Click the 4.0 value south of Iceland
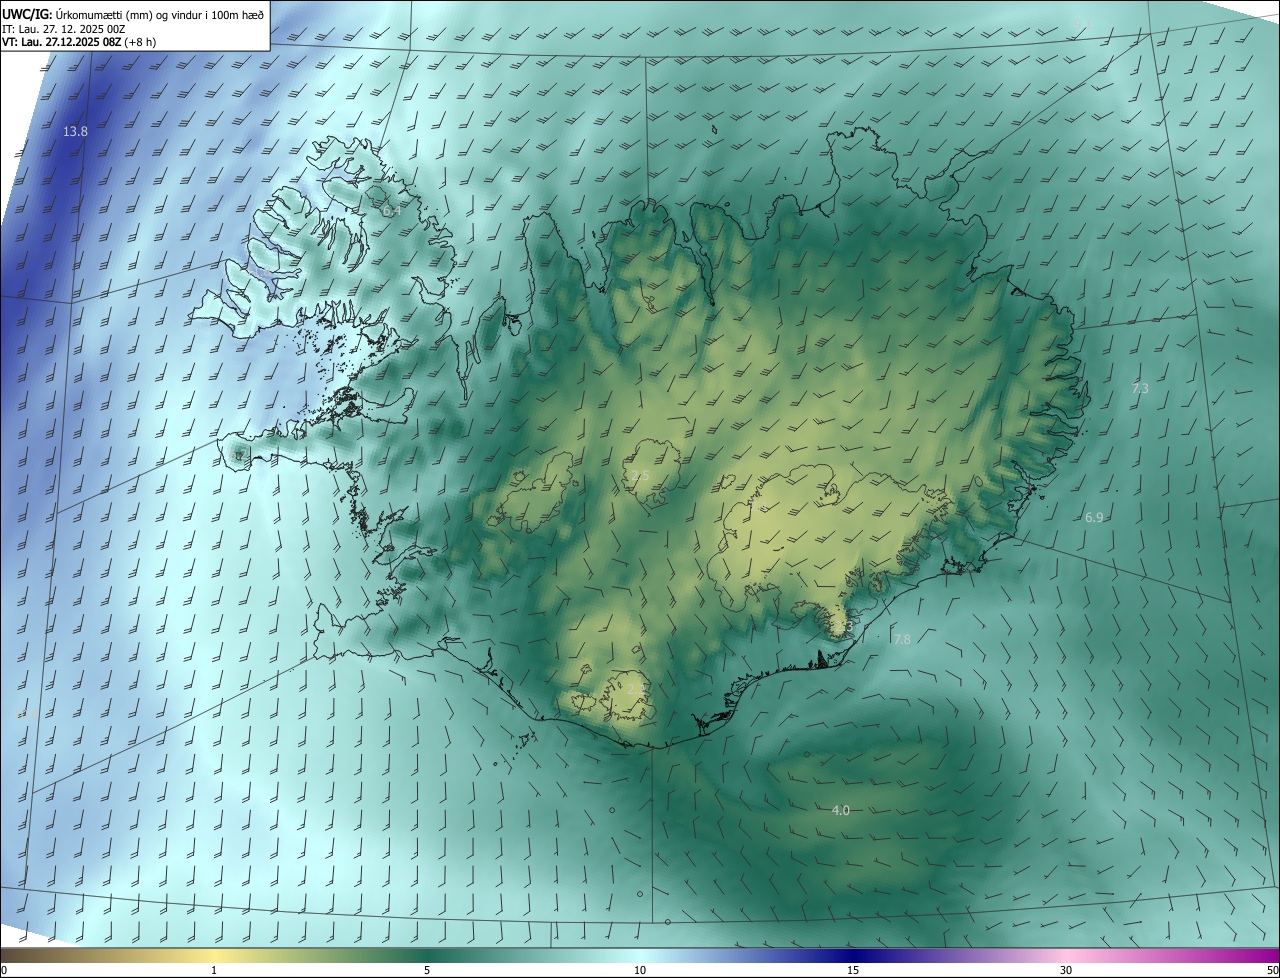The width and height of the screenshot is (1280, 978). pyautogui.click(x=841, y=810)
